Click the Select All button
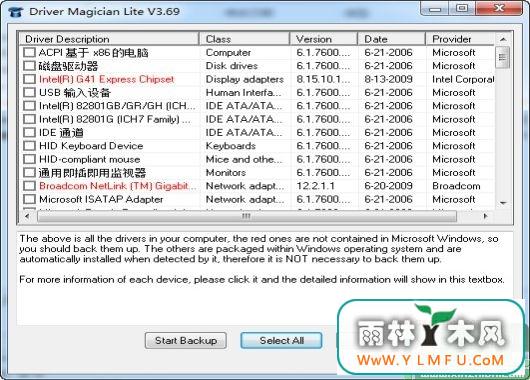 point(281,340)
